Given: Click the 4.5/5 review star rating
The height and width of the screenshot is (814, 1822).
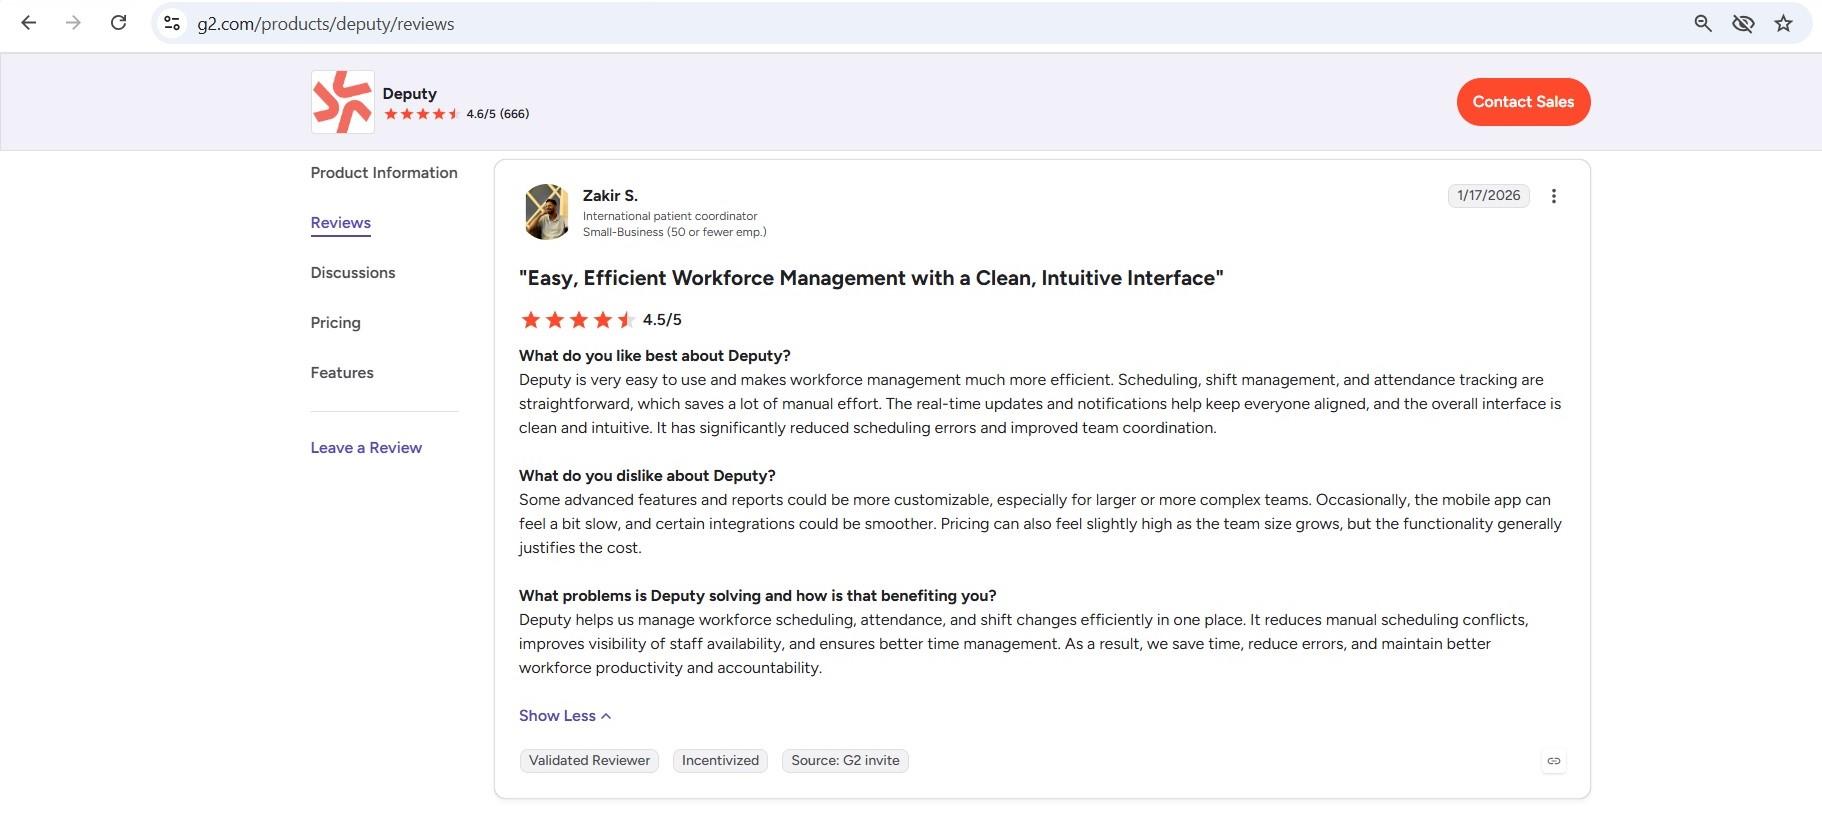Looking at the screenshot, I should tap(577, 320).
